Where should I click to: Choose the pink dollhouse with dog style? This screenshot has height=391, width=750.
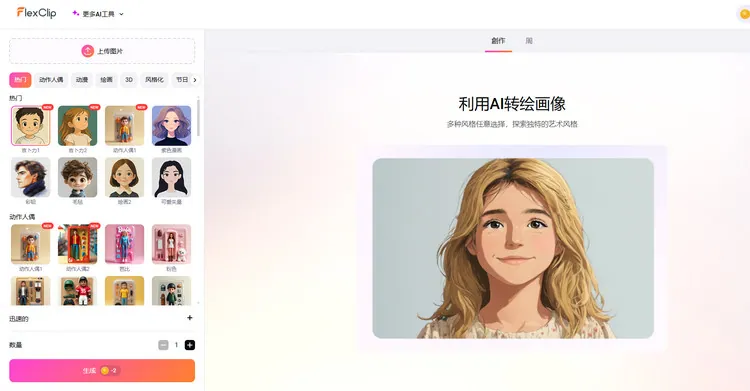point(171,245)
